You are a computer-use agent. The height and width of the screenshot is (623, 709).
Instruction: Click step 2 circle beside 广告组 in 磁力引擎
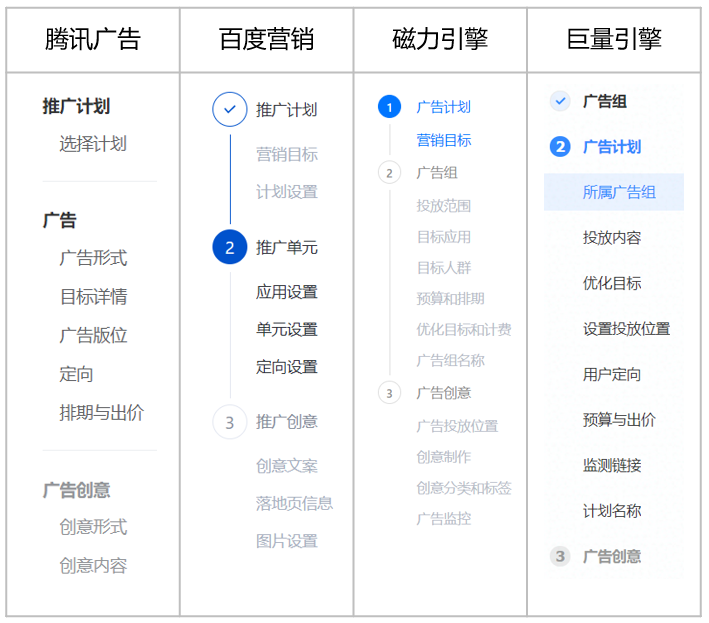pyautogui.click(x=389, y=173)
